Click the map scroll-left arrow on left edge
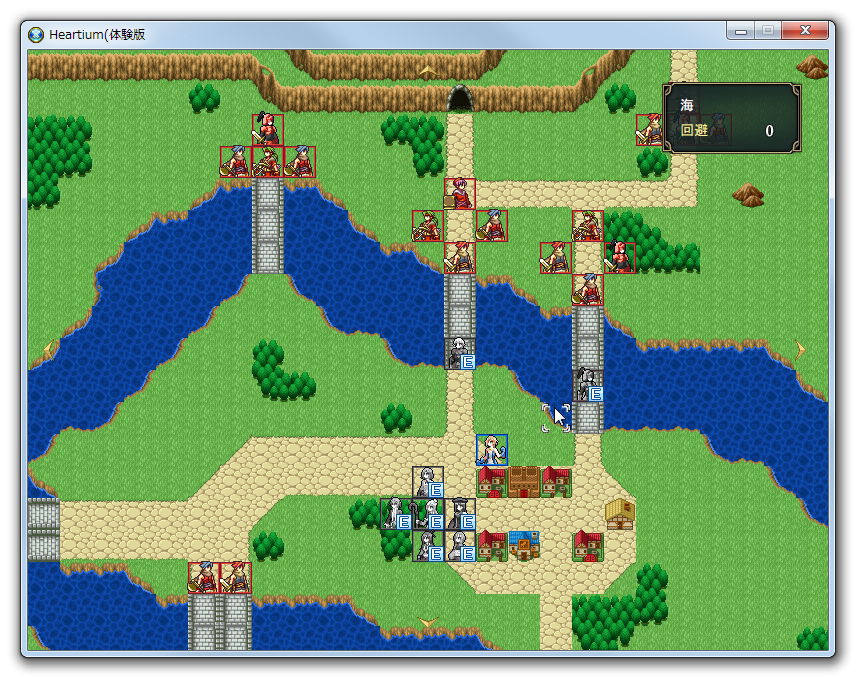This screenshot has width=856, height=678. 49,349
